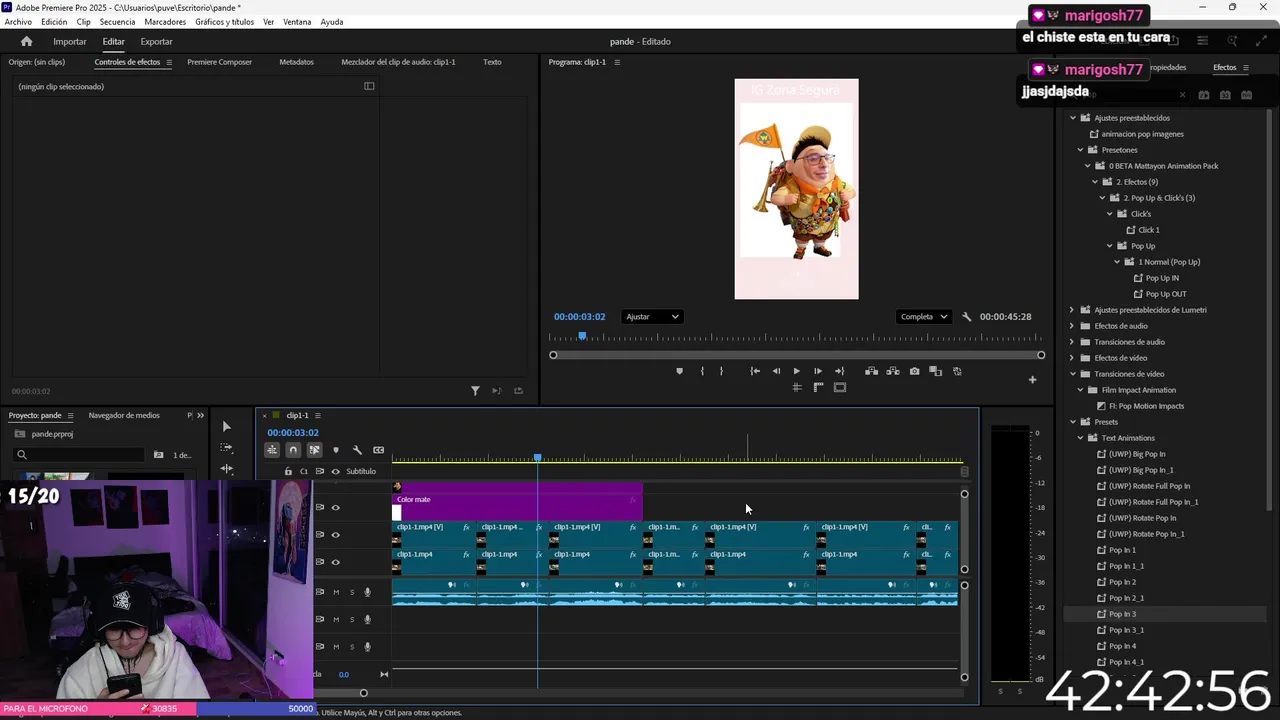
Task: Toggle timeline Snap magnet icon
Action: 293,450
